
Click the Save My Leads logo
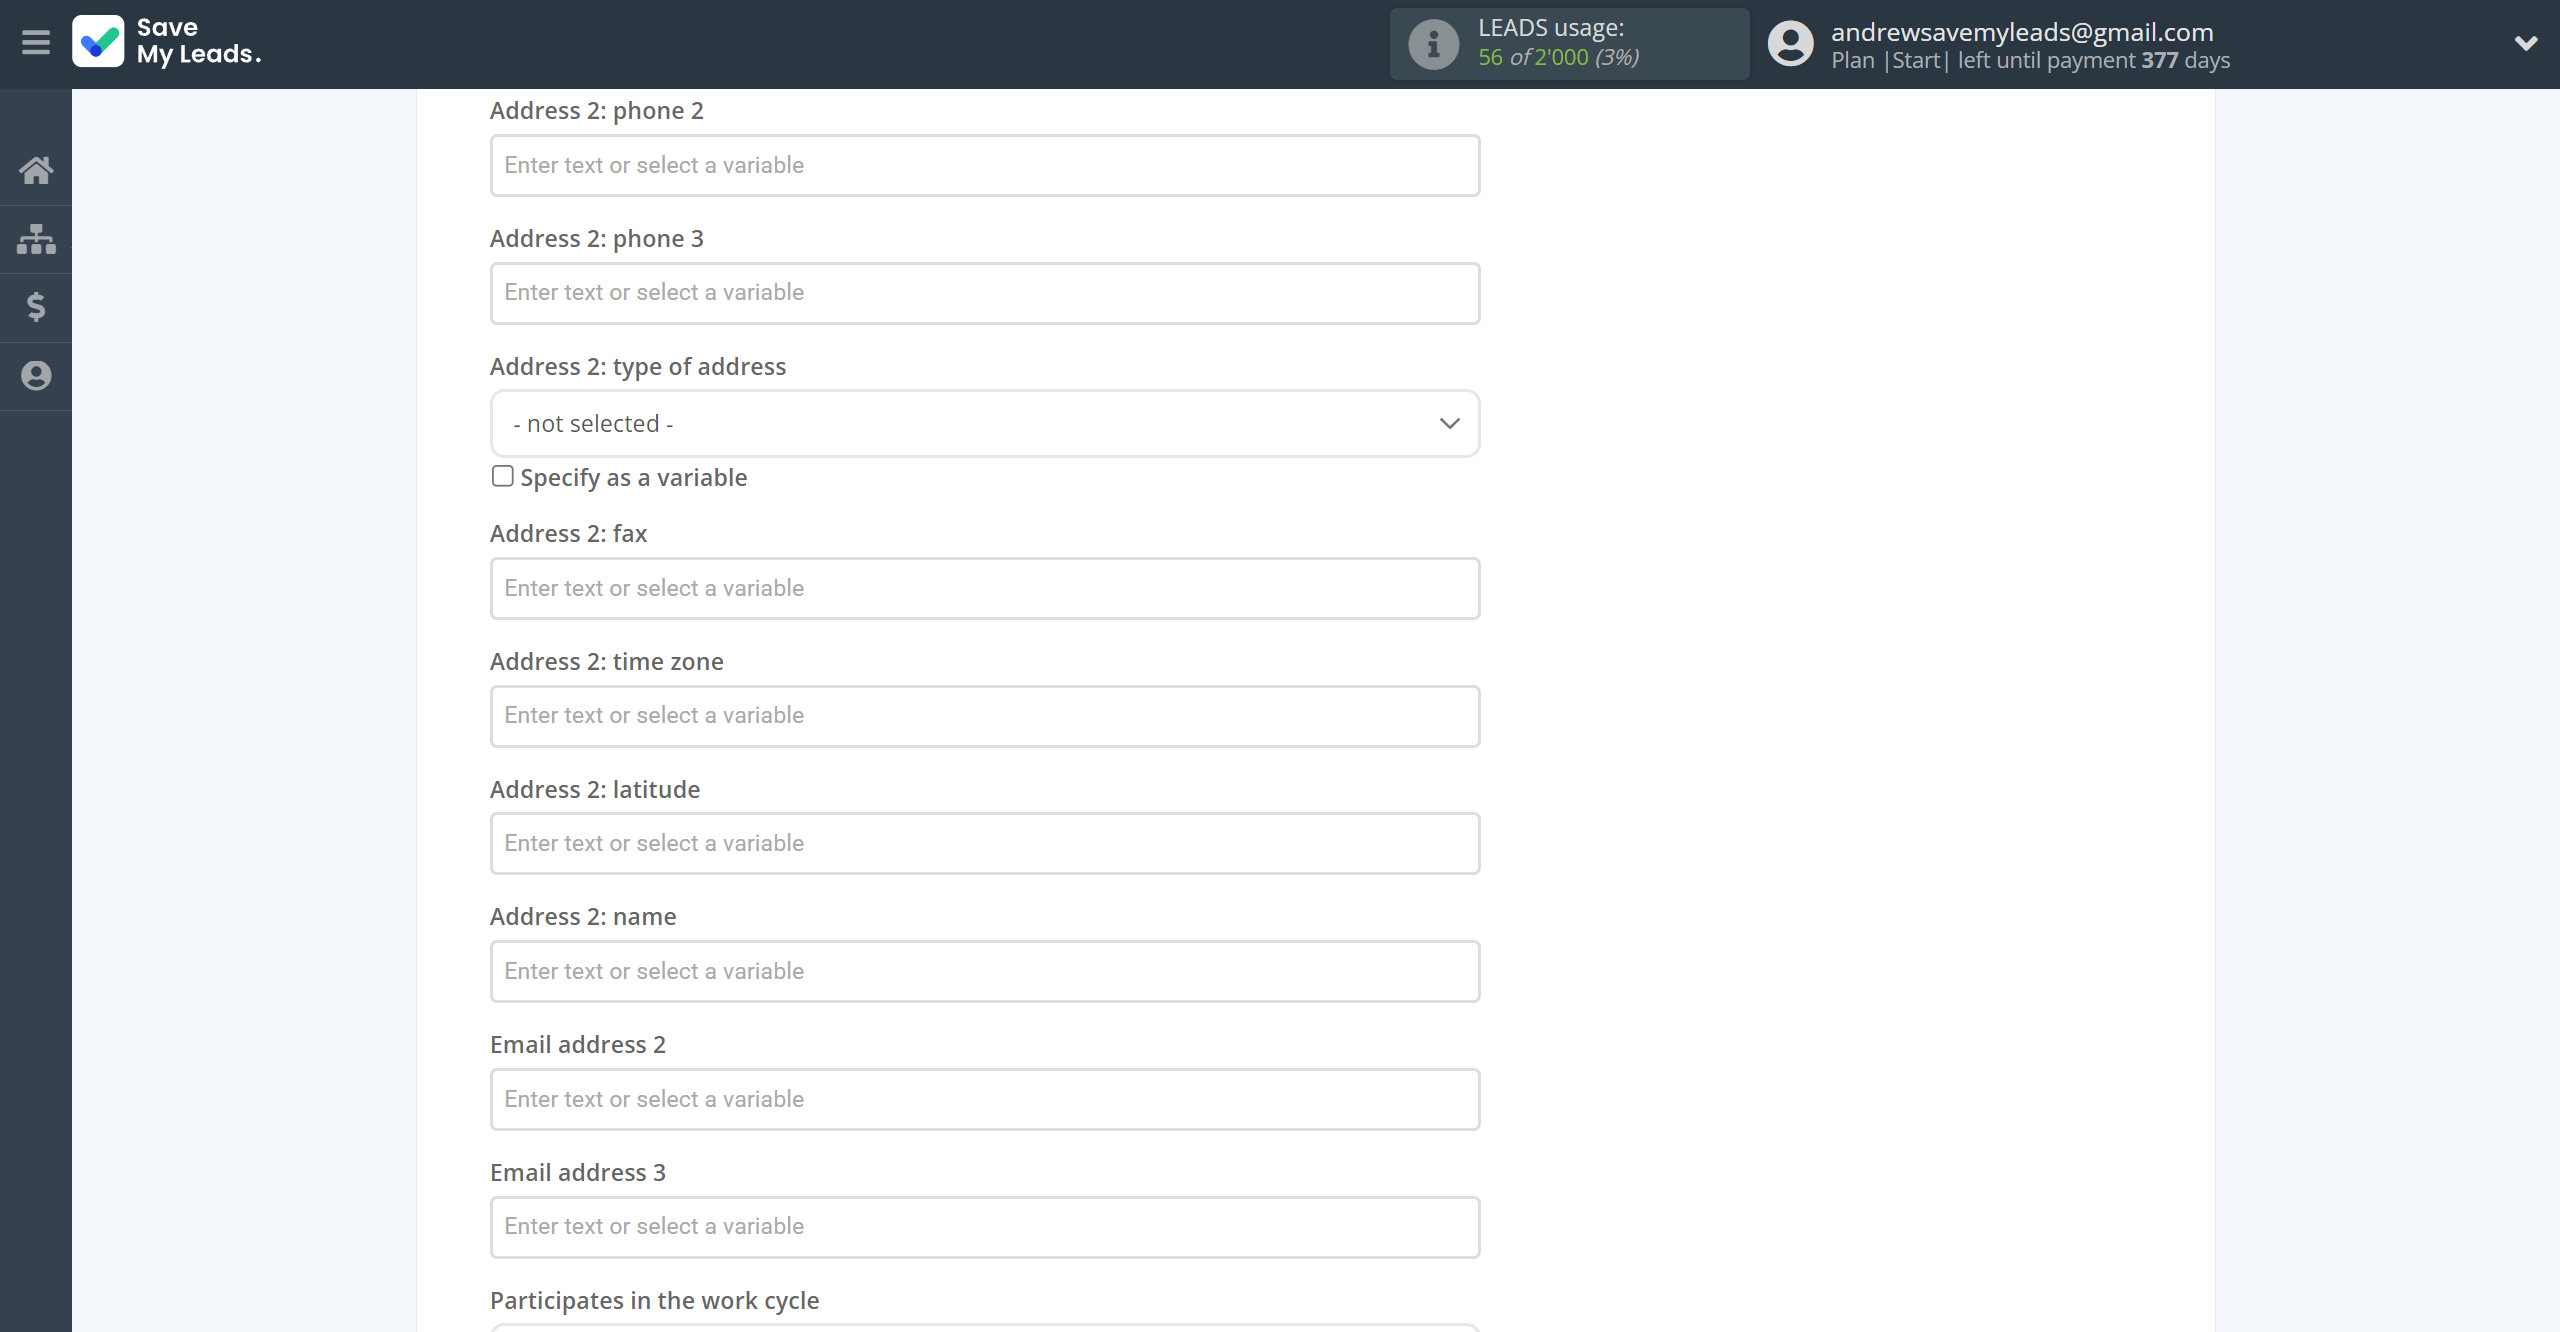click(x=167, y=42)
